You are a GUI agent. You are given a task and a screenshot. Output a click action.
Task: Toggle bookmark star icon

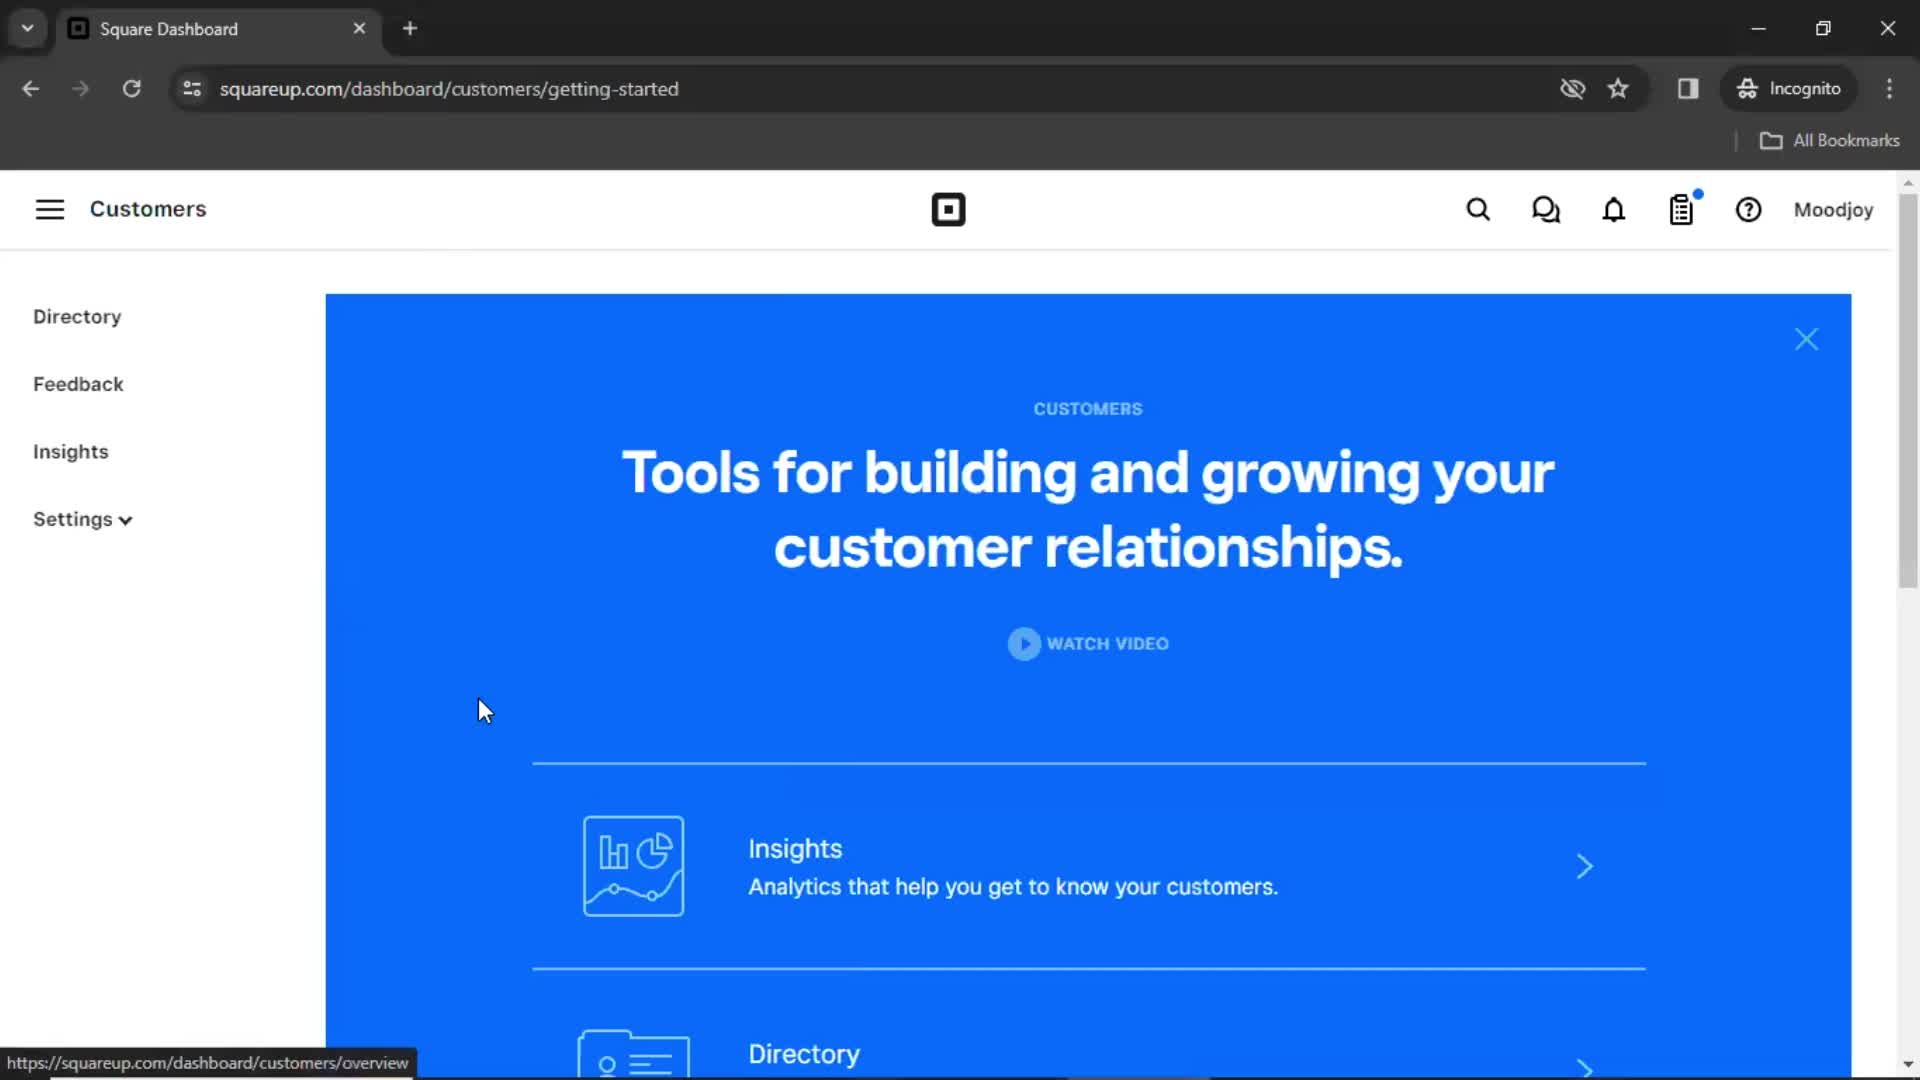[1618, 88]
